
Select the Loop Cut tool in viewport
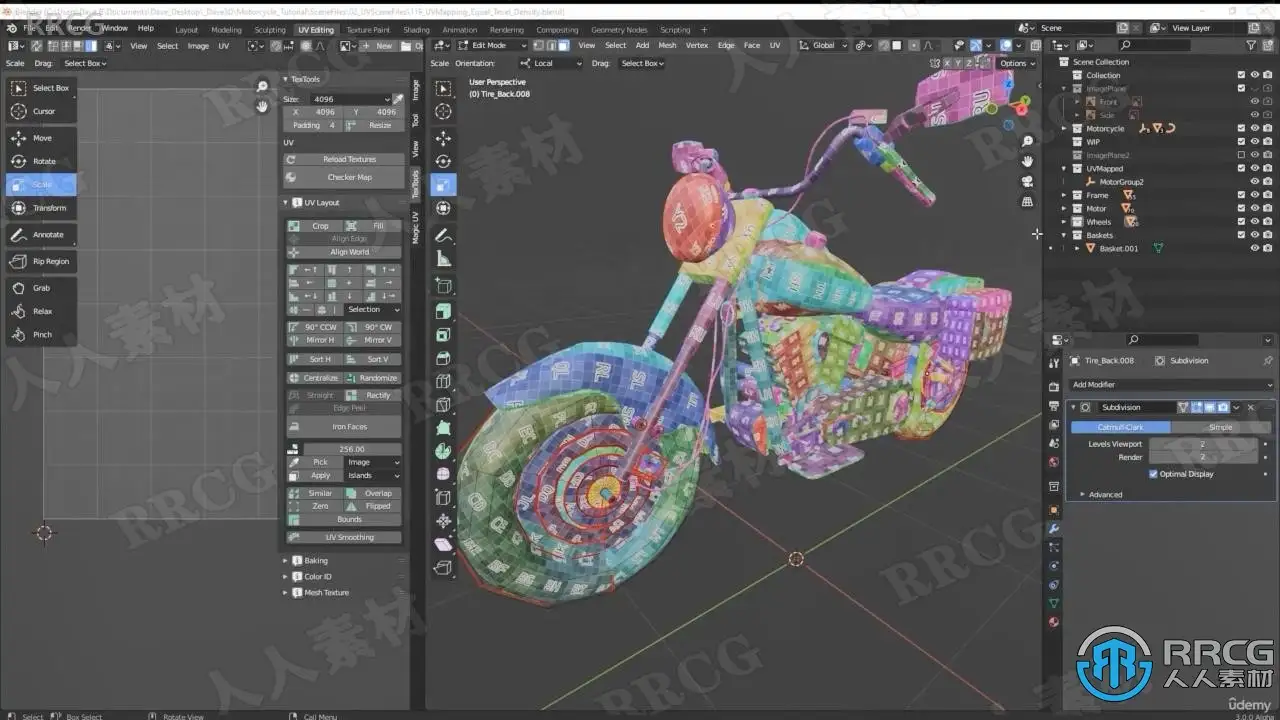coord(444,381)
